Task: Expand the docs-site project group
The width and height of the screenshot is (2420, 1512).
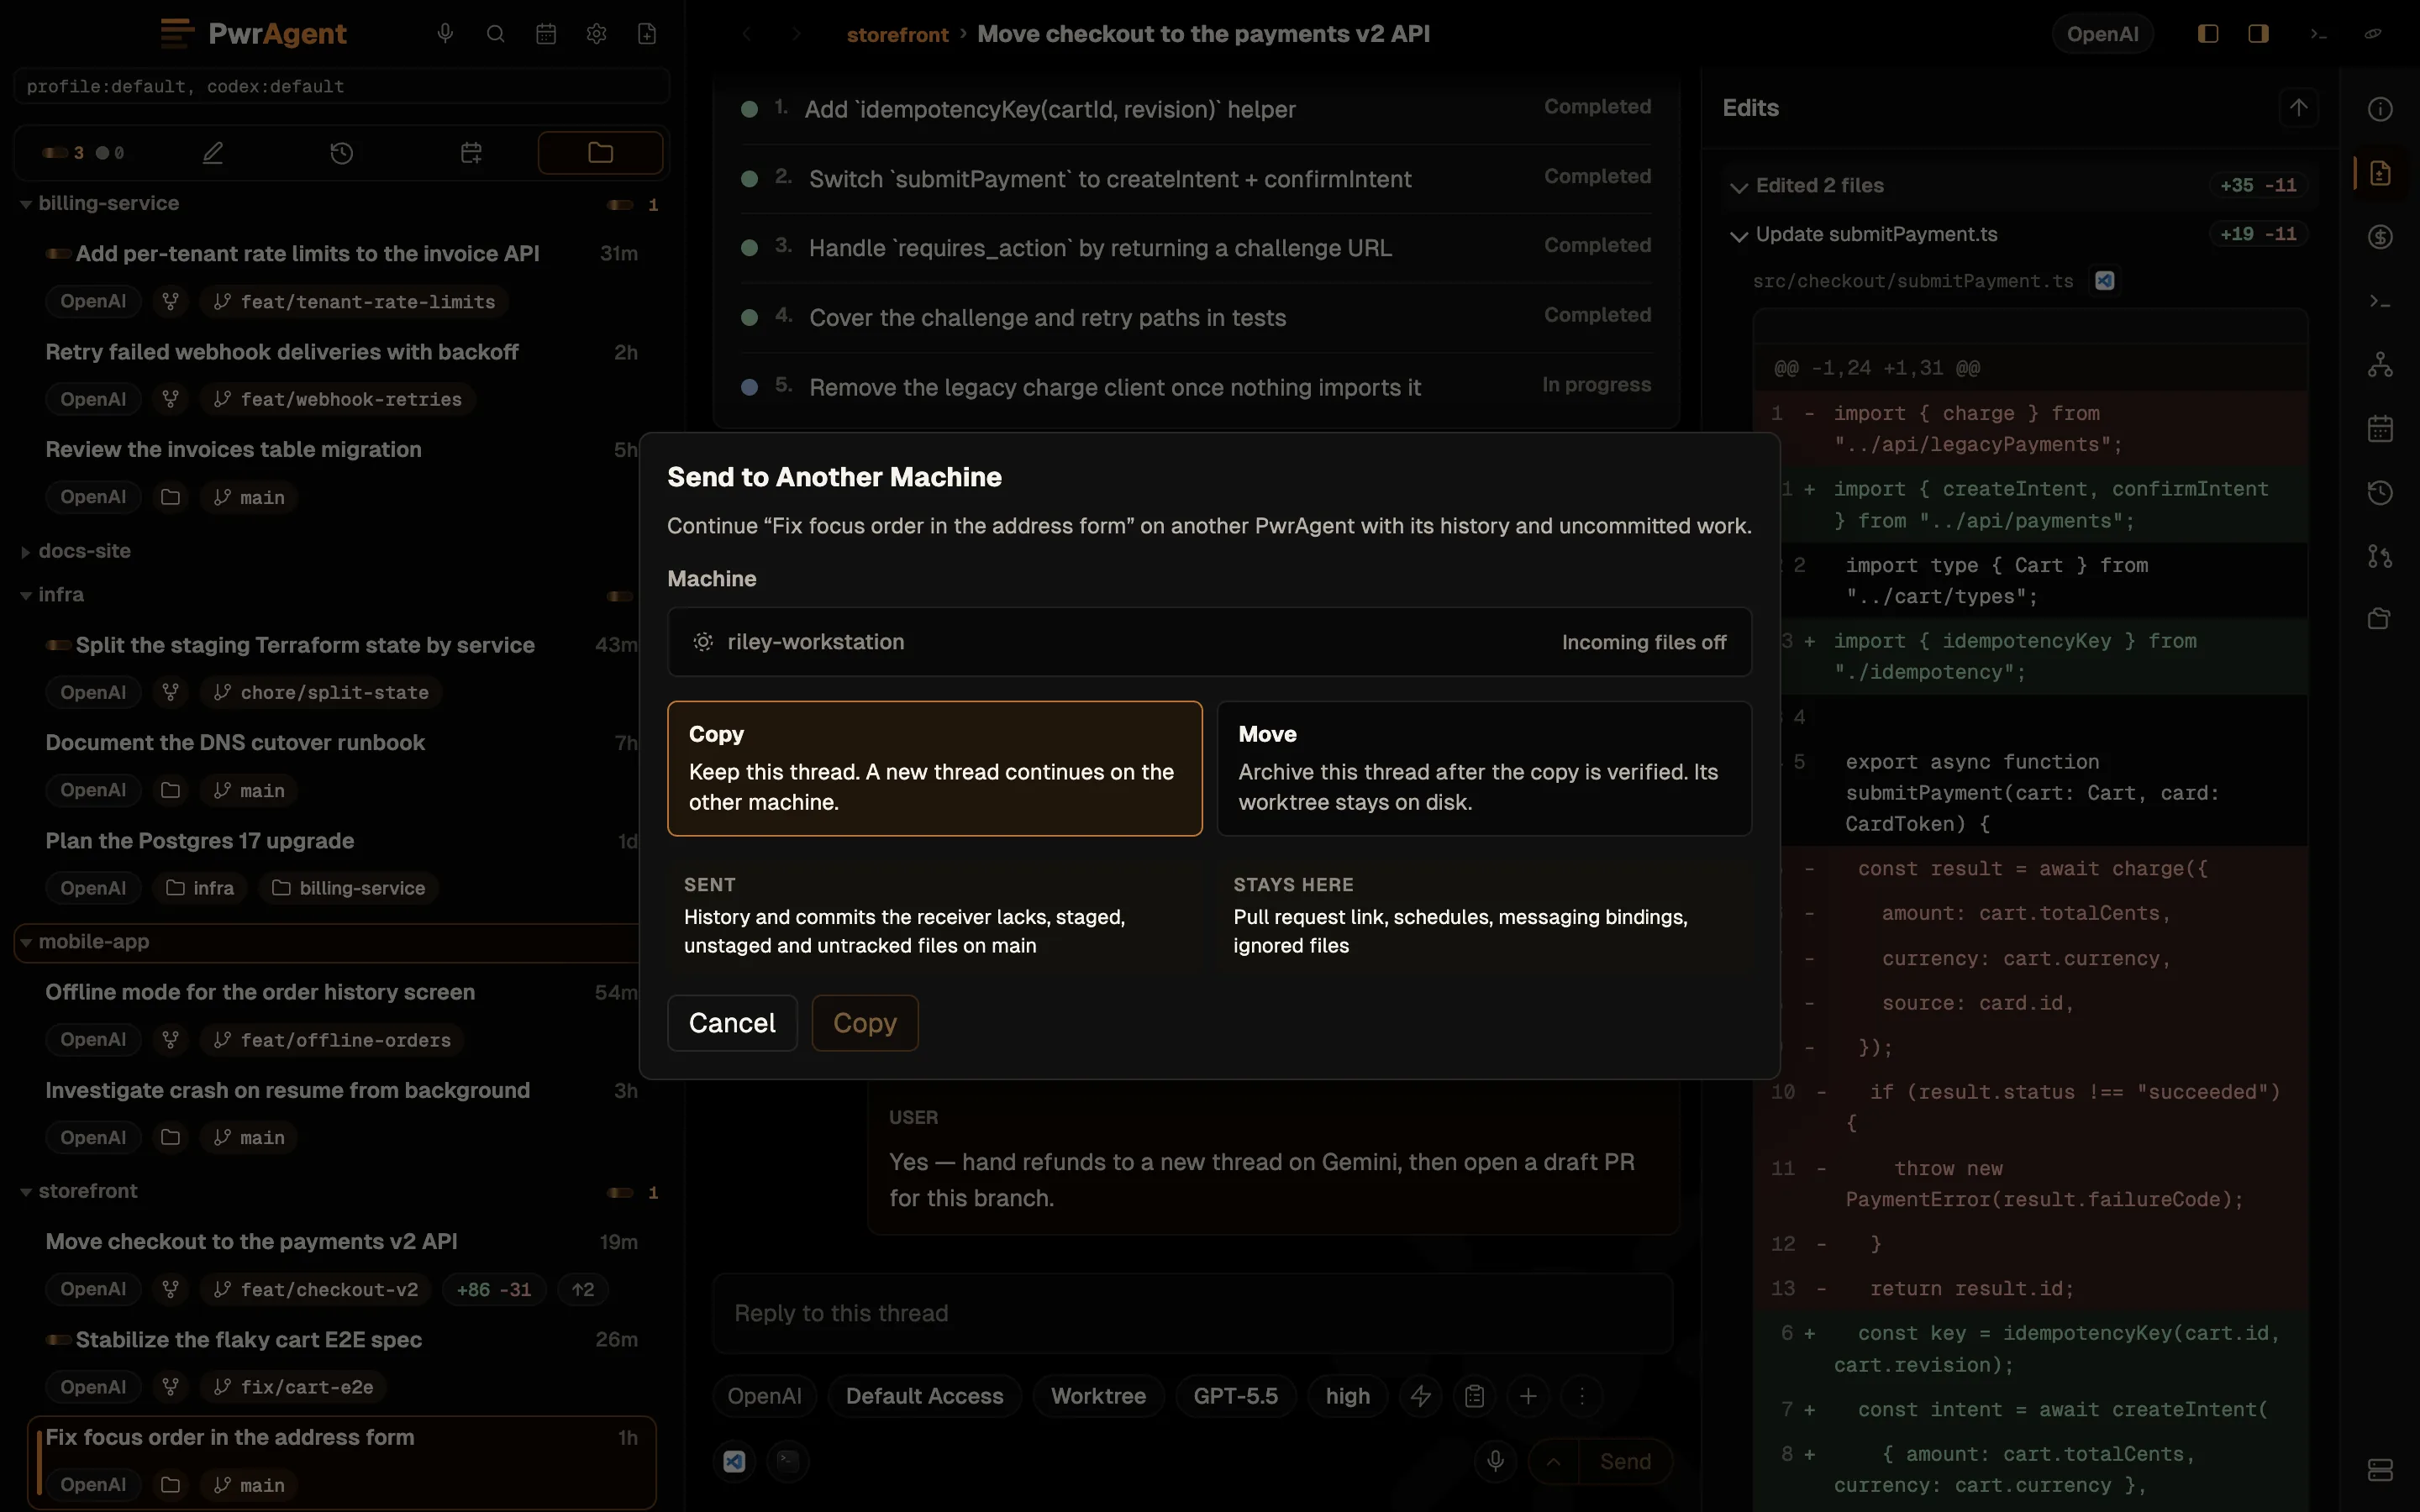Action: pos(26,552)
